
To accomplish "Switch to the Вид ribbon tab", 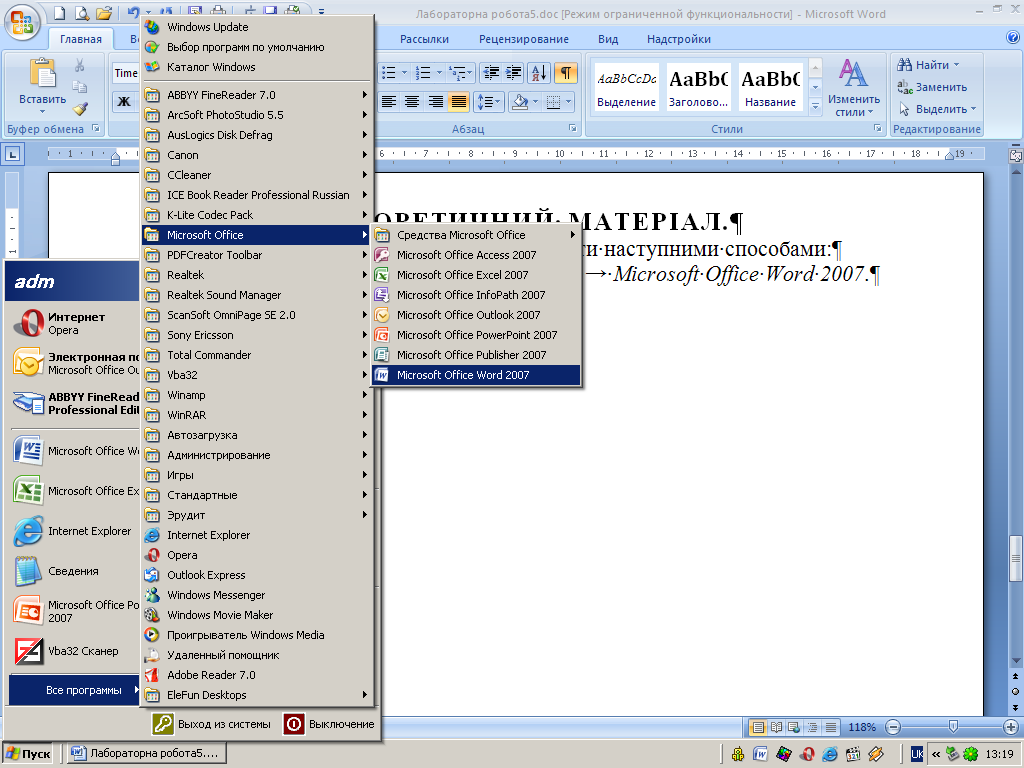I will coord(608,39).
